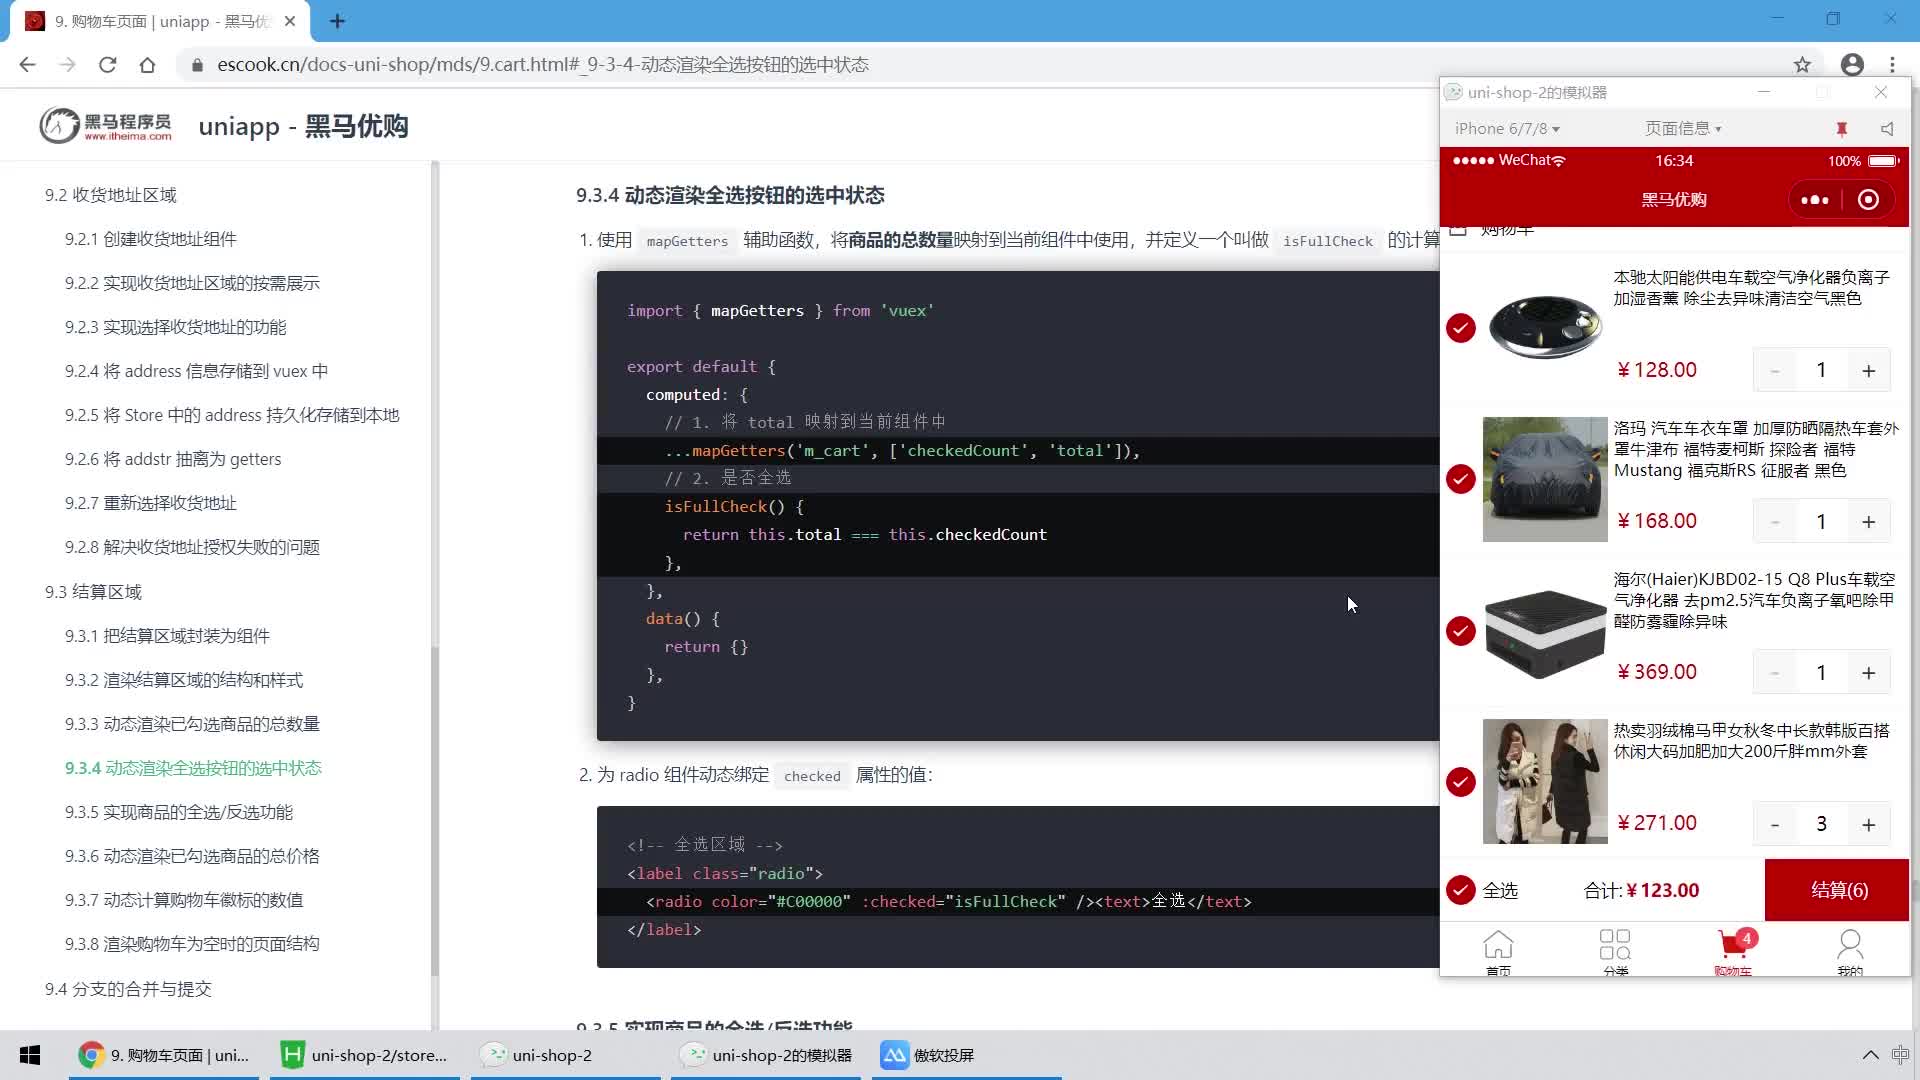Decrease quantity of ¥128.00 item
Screen dimensions: 1920x1080
click(1775, 371)
